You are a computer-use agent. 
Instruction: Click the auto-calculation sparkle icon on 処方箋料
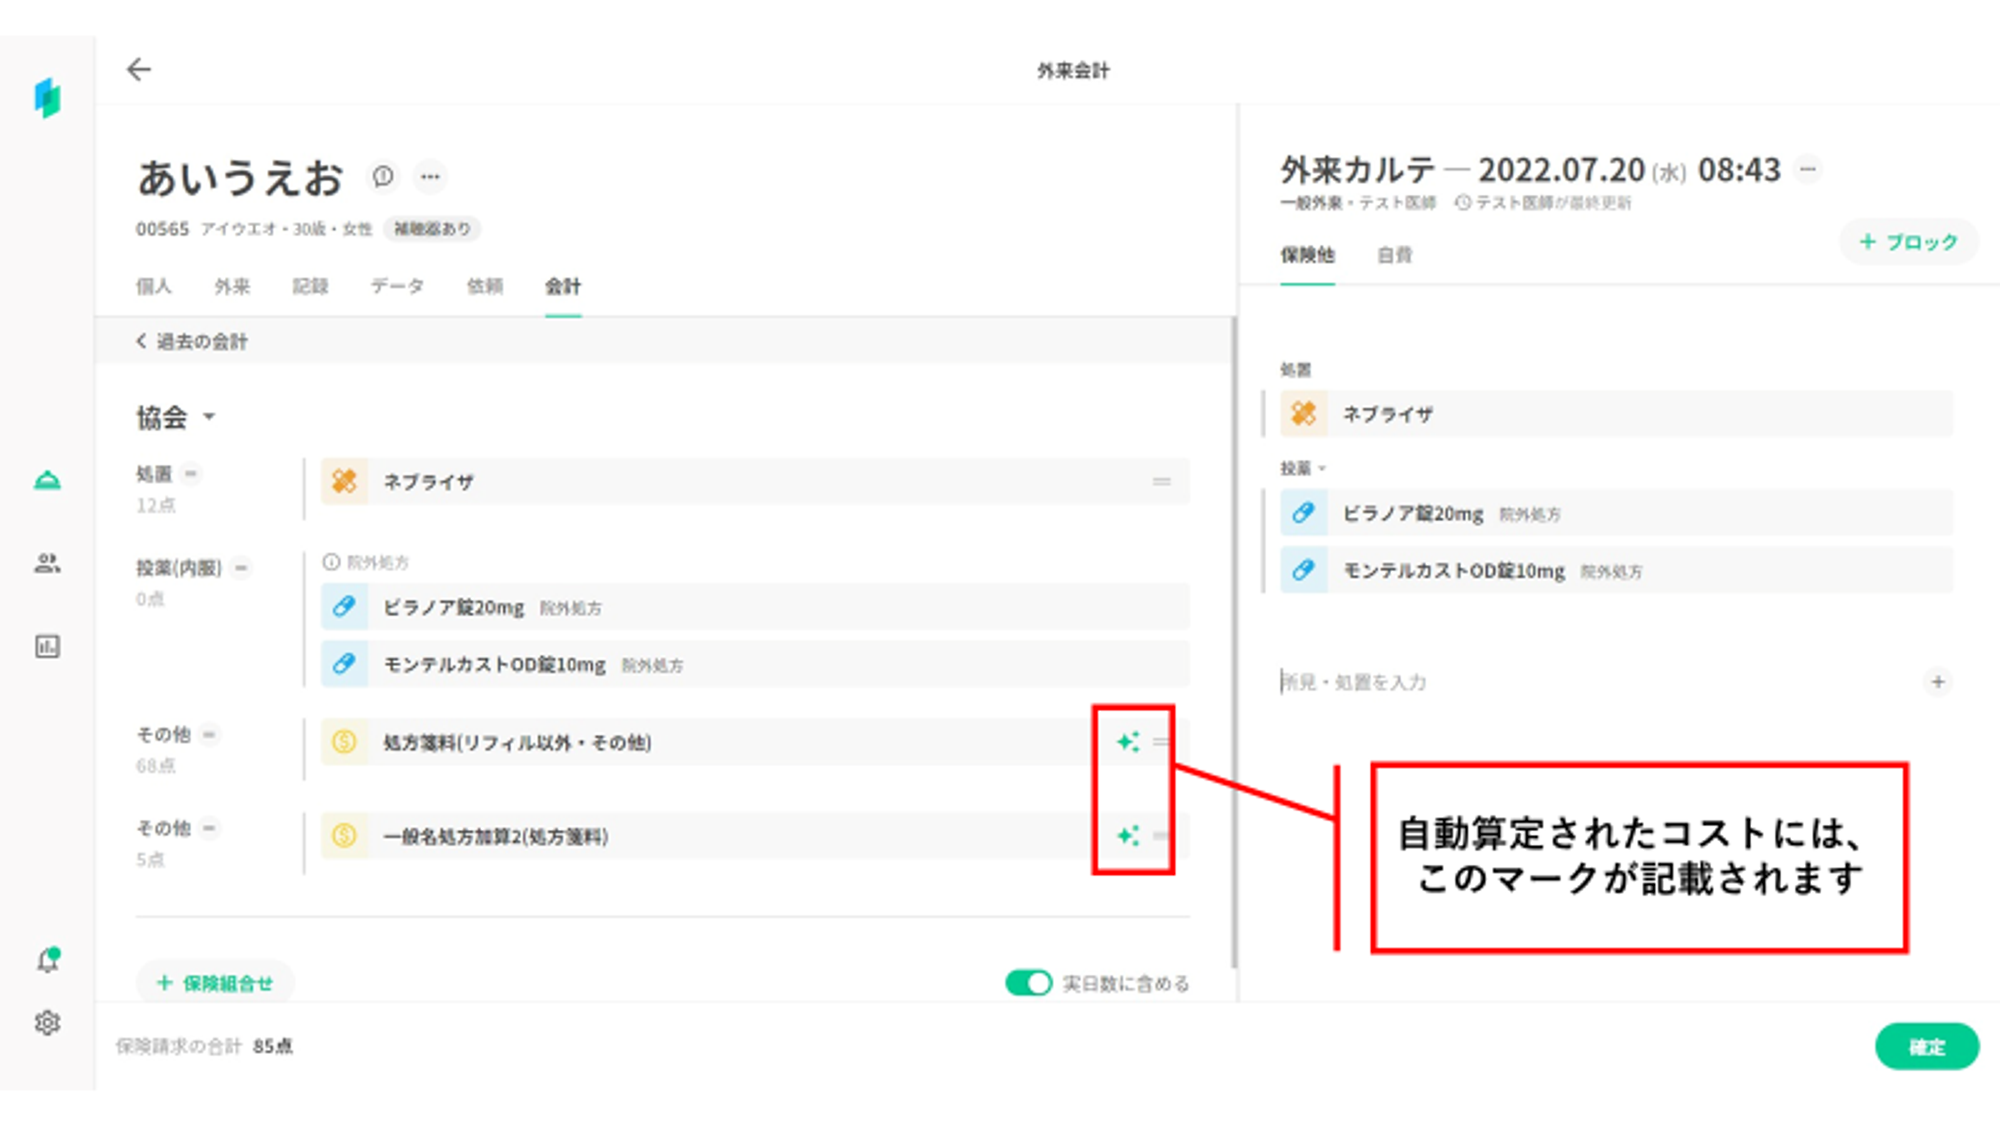tap(1128, 742)
